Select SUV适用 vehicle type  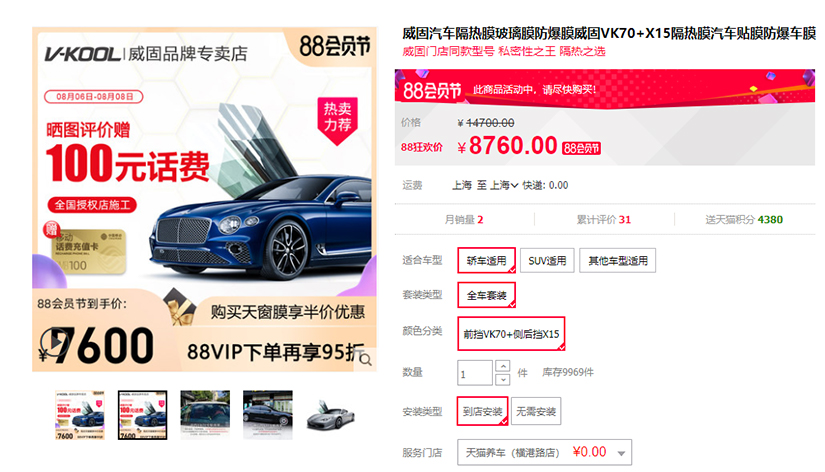click(x=547, y=260)
